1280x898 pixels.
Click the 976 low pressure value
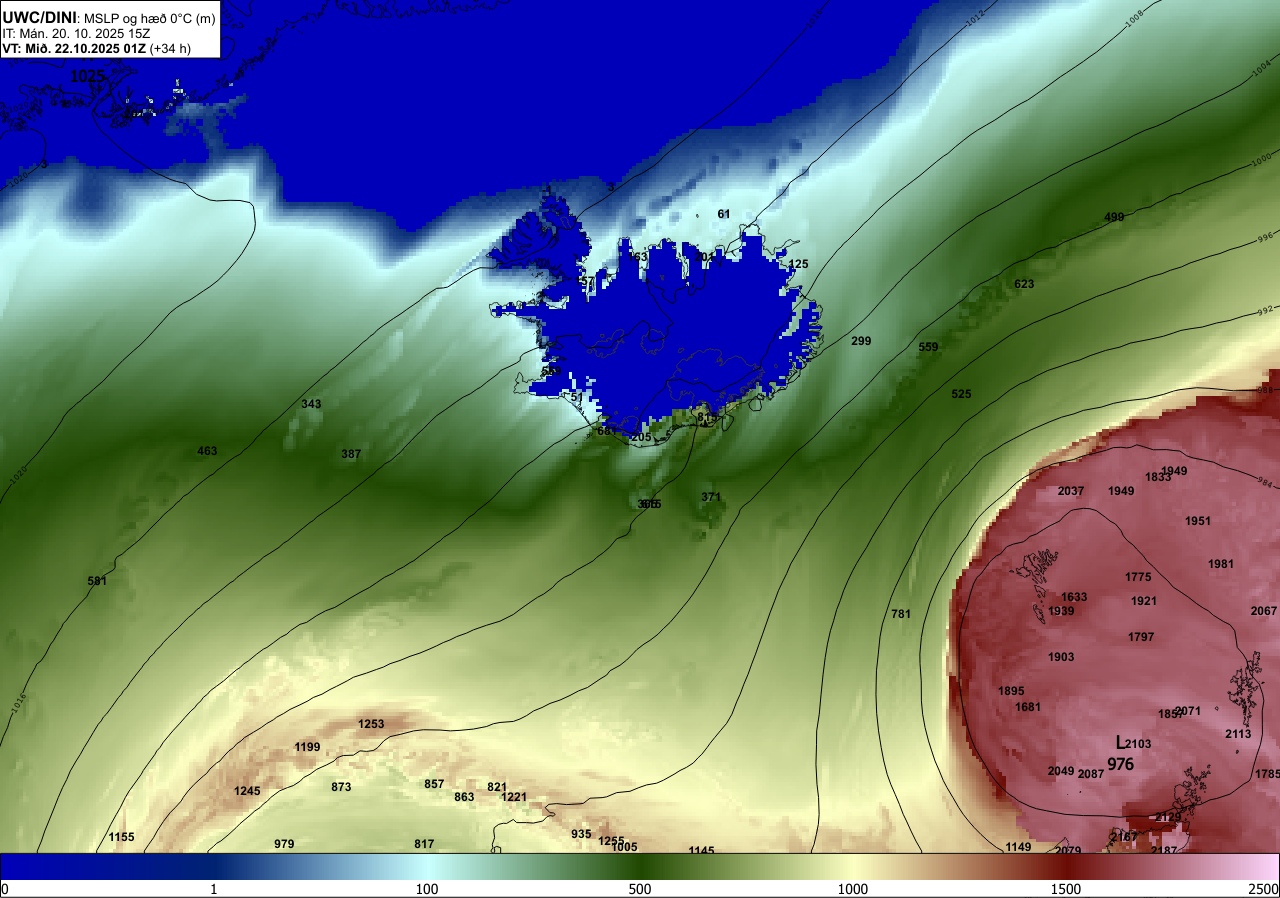pos(1120,764)
